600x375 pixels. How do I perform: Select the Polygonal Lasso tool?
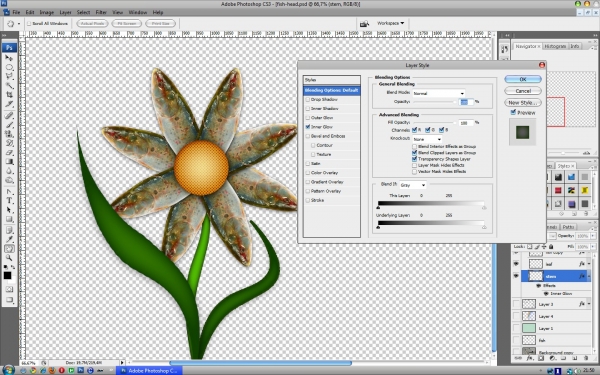coord(9,77)
